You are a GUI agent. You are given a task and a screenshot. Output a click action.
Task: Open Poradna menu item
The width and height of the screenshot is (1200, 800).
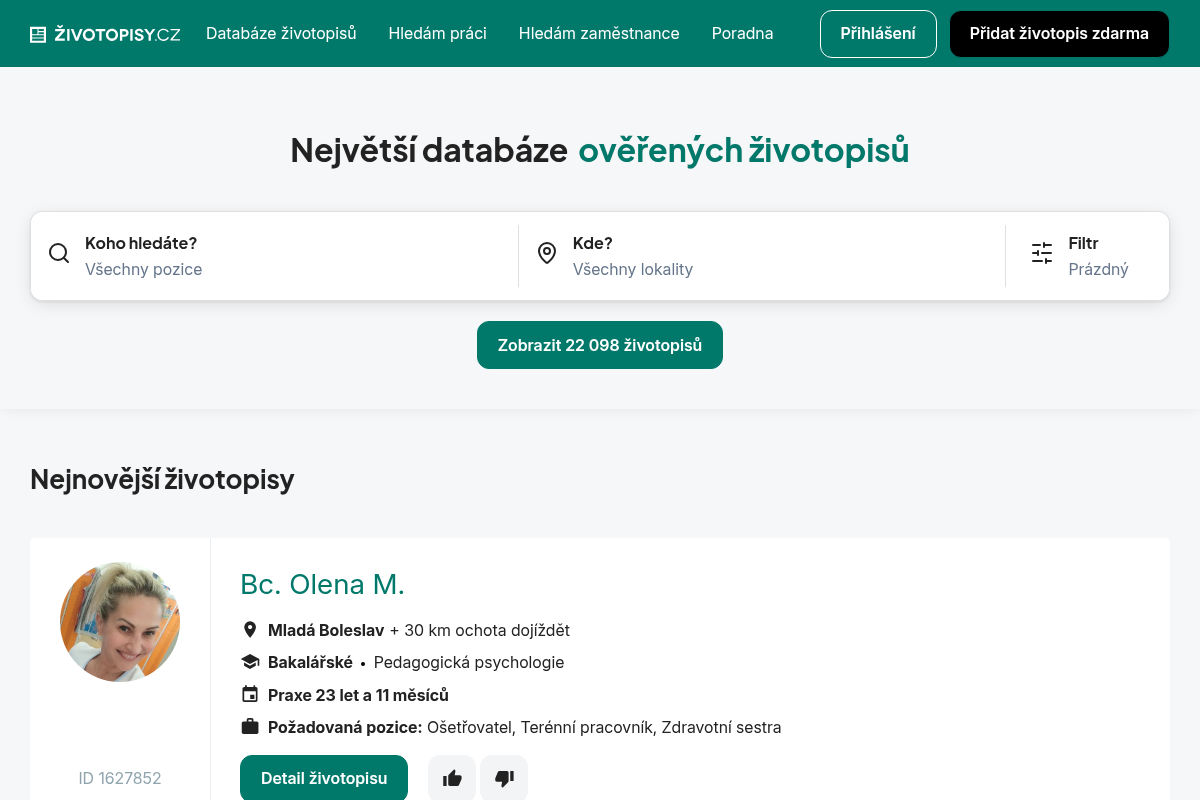click(x=742, y=34)
